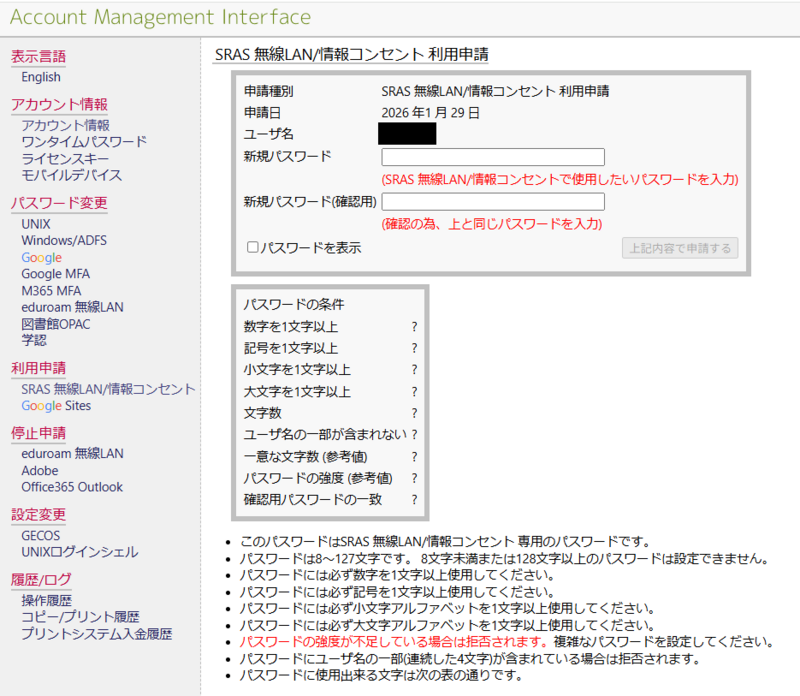Go to ワンタイムパスワード settings

pyautogui.click(x=84, y=142)
